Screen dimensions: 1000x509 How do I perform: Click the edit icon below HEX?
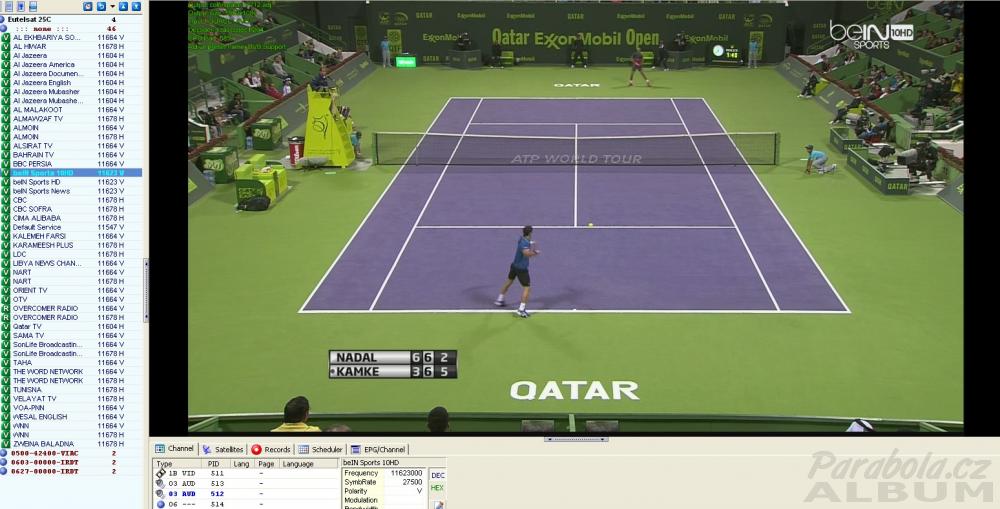coord(438,503)
